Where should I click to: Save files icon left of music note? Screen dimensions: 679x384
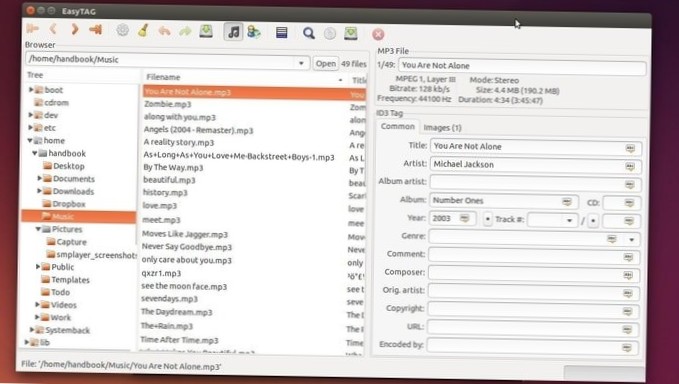206,31
